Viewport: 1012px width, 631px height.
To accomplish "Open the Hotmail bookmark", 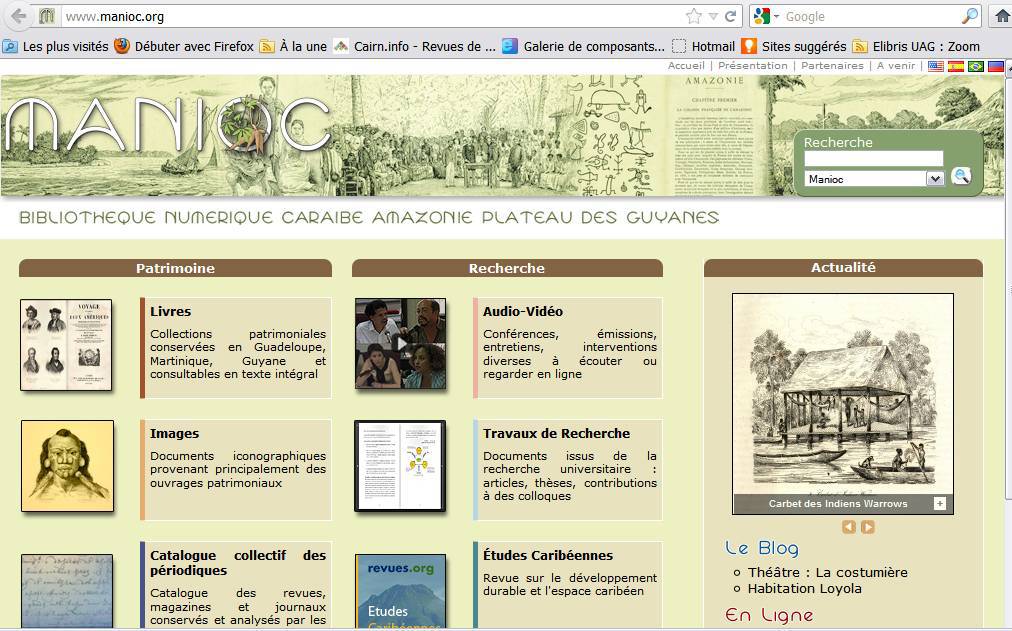I will coord(713,46).
